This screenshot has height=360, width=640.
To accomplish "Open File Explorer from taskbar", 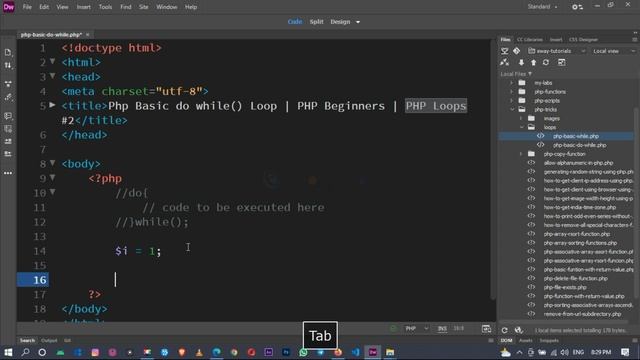I will pos(390,352).
